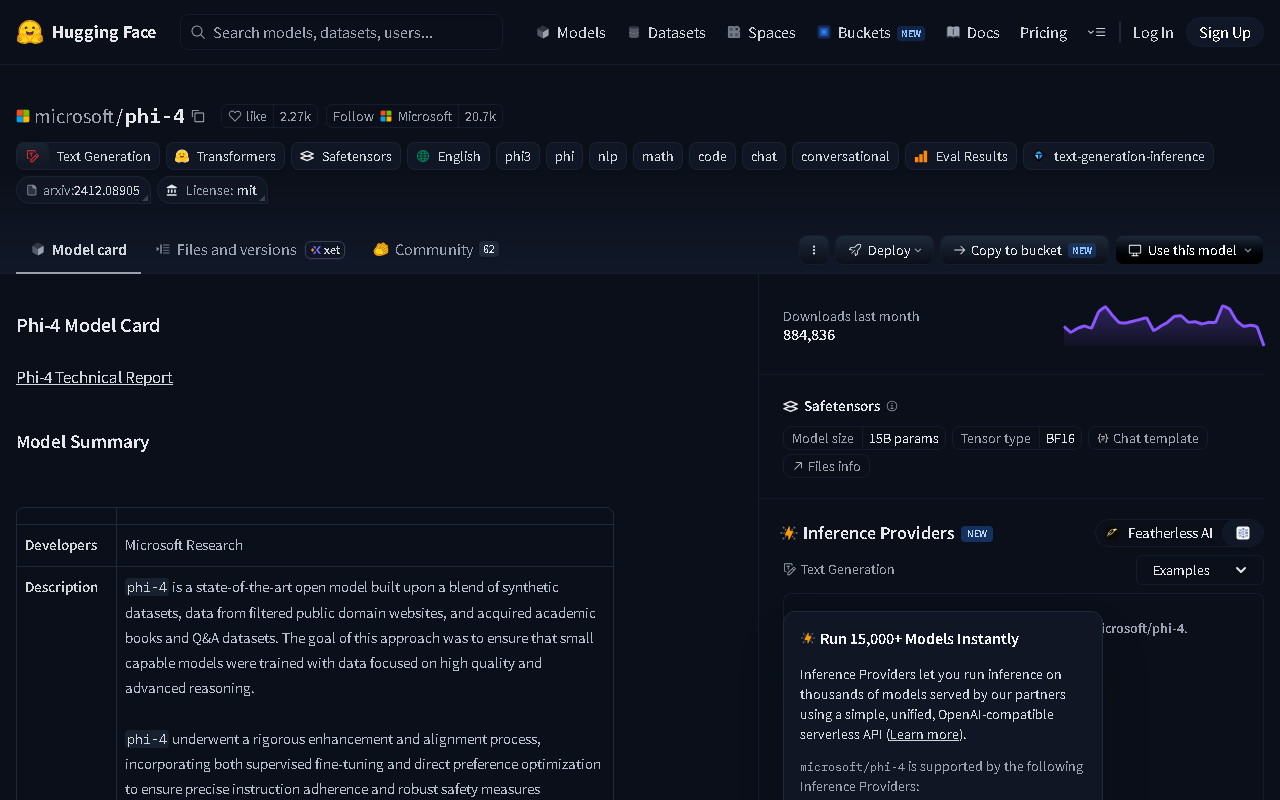Click the icon next to Featherless AI

[x=1243, y=533]
